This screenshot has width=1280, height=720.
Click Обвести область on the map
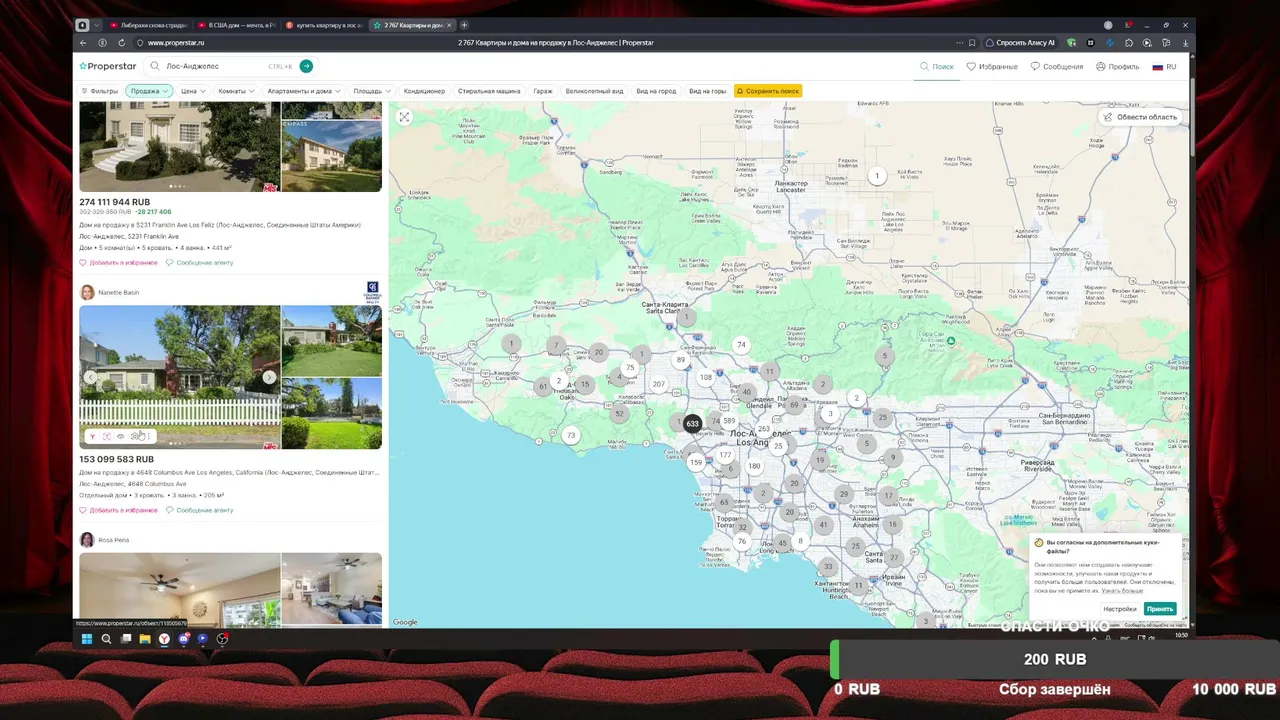(1141, 117)
